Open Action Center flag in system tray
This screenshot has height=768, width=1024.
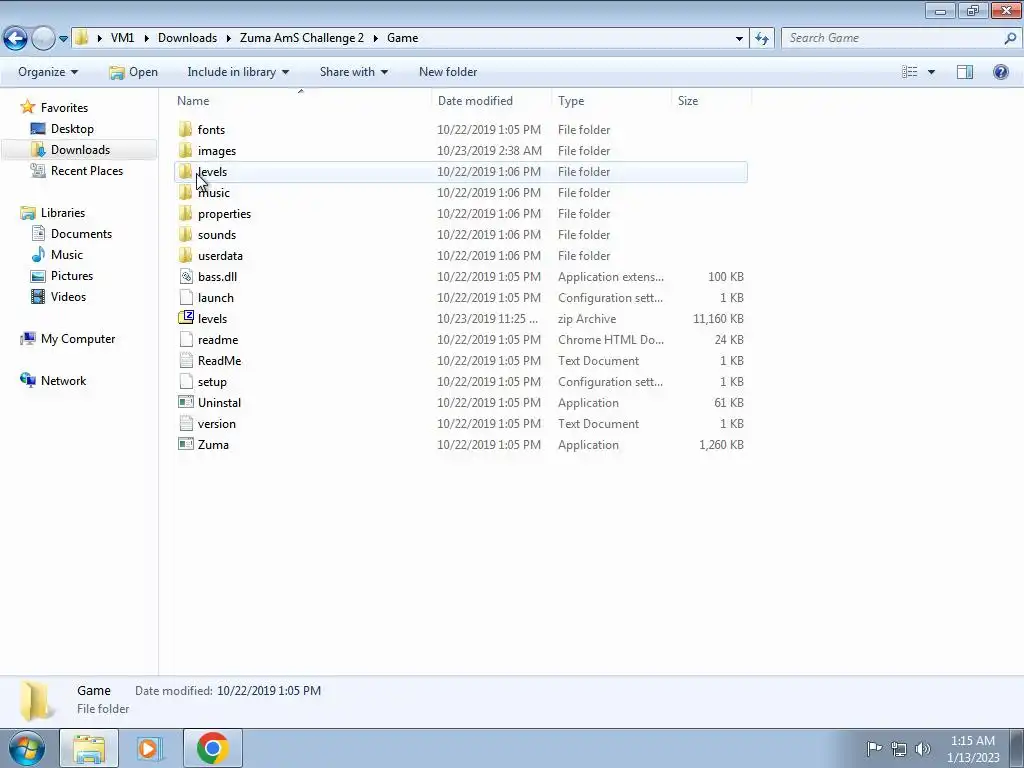[x=874, y=748]
